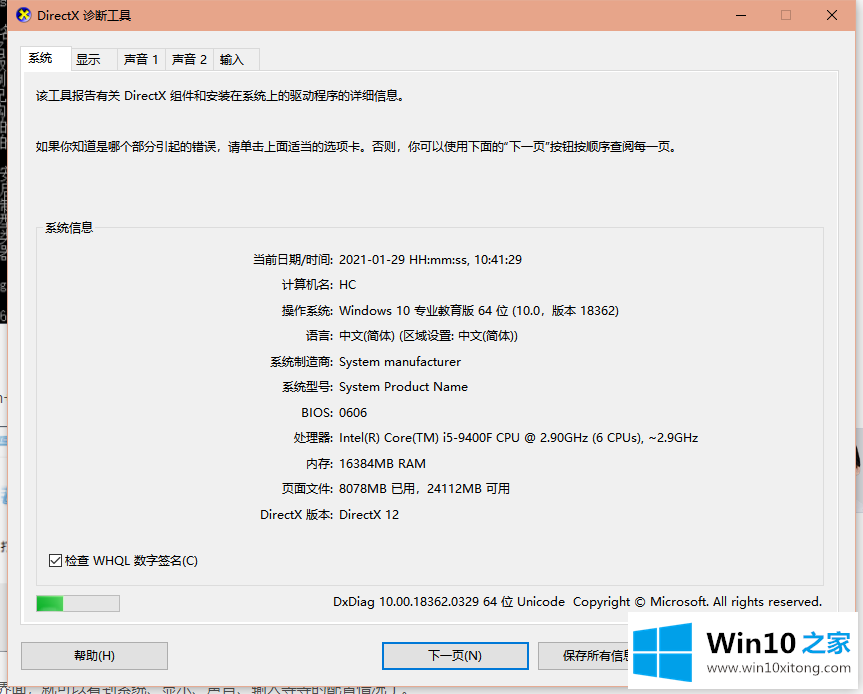This screenshot has height=694, width=863.
Task: Select the computer name value HC
Action: tap(347, 285)
